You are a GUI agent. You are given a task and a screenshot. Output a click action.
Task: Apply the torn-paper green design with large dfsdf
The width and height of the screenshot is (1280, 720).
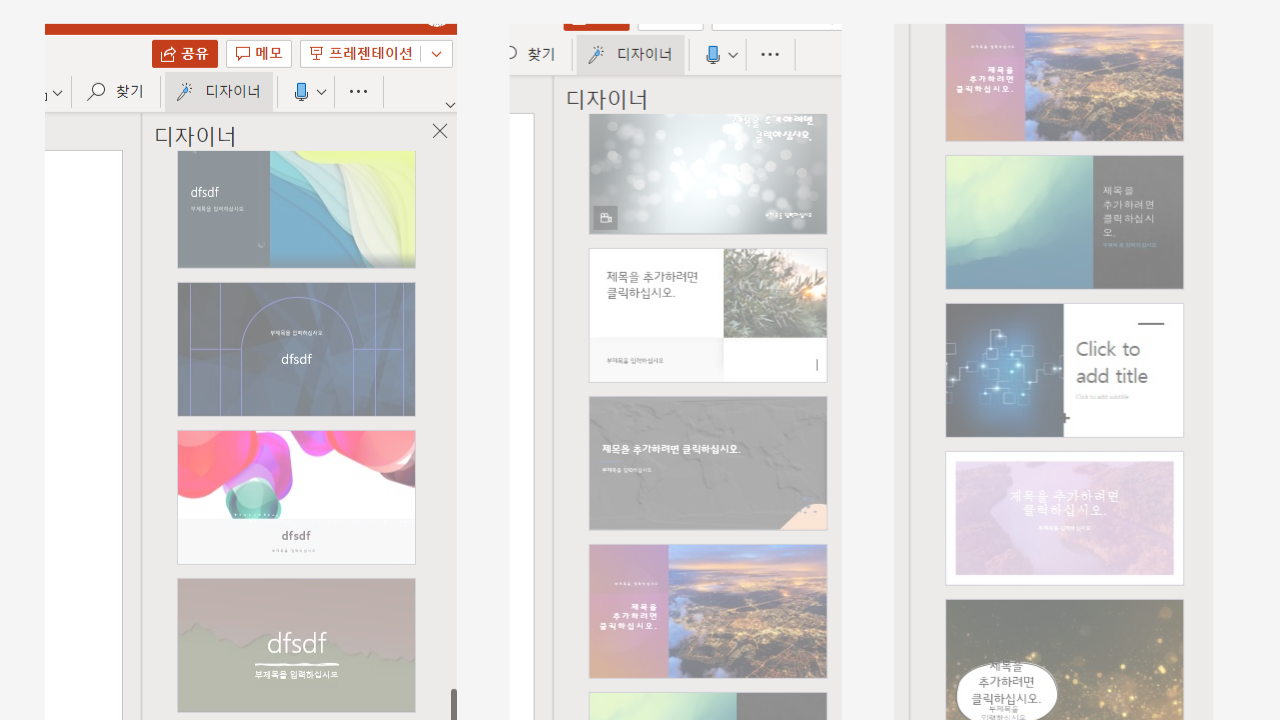coord(297,645)
